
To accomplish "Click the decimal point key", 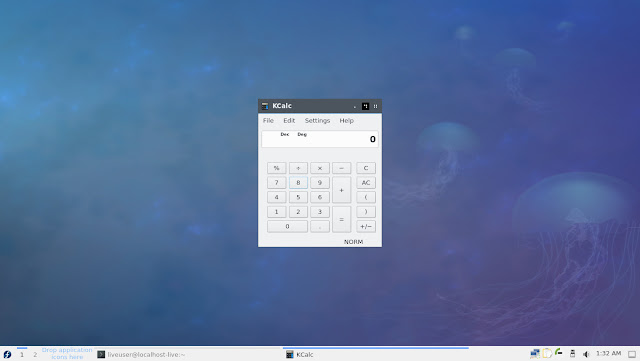I will click(x=320, y=226).
